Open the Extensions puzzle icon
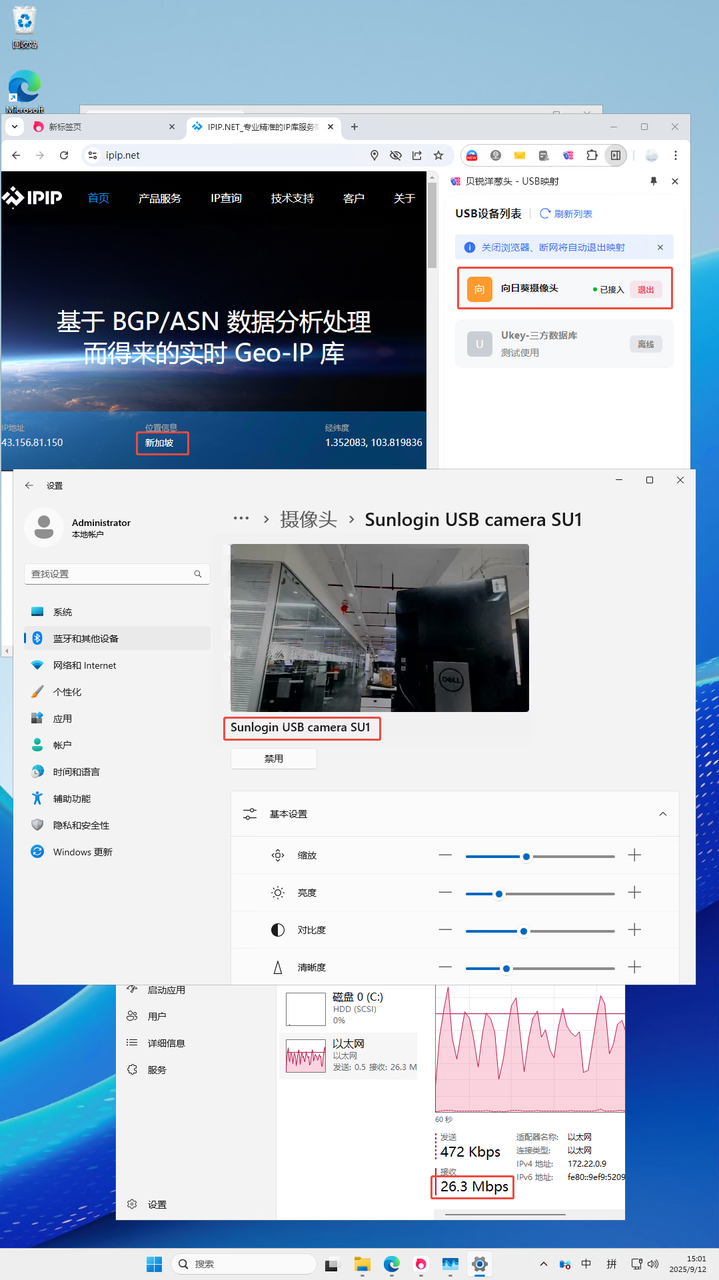The image size is (719, 1280). [592, 155]
